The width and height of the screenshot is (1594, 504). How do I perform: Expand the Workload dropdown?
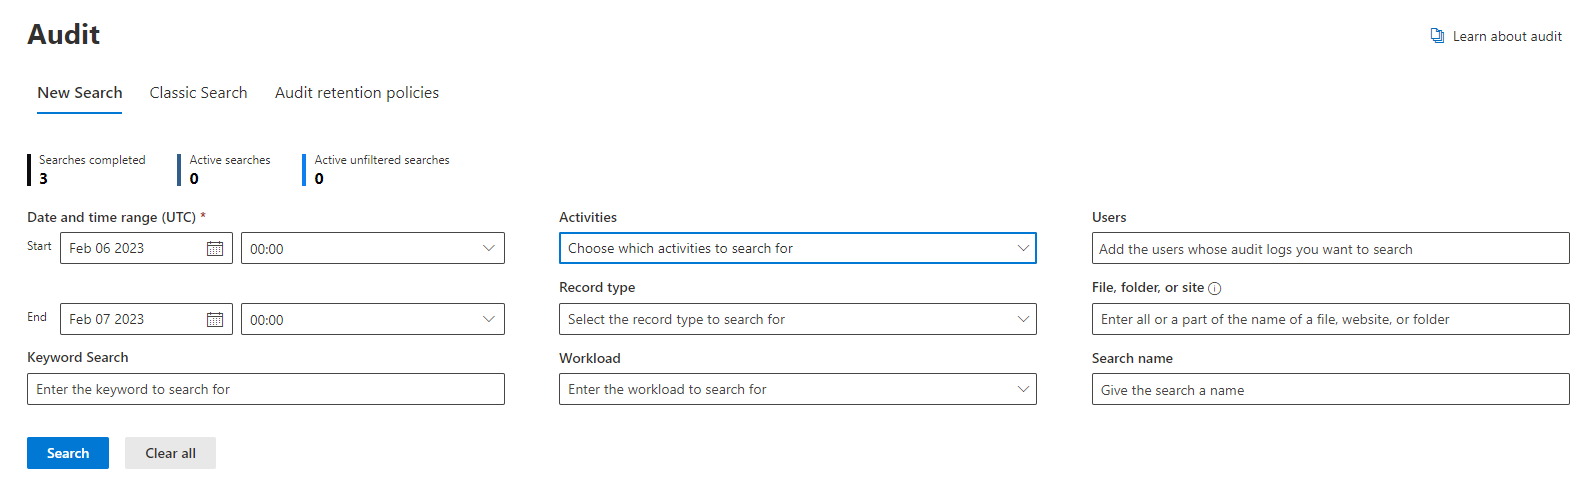tap(798, 389)
